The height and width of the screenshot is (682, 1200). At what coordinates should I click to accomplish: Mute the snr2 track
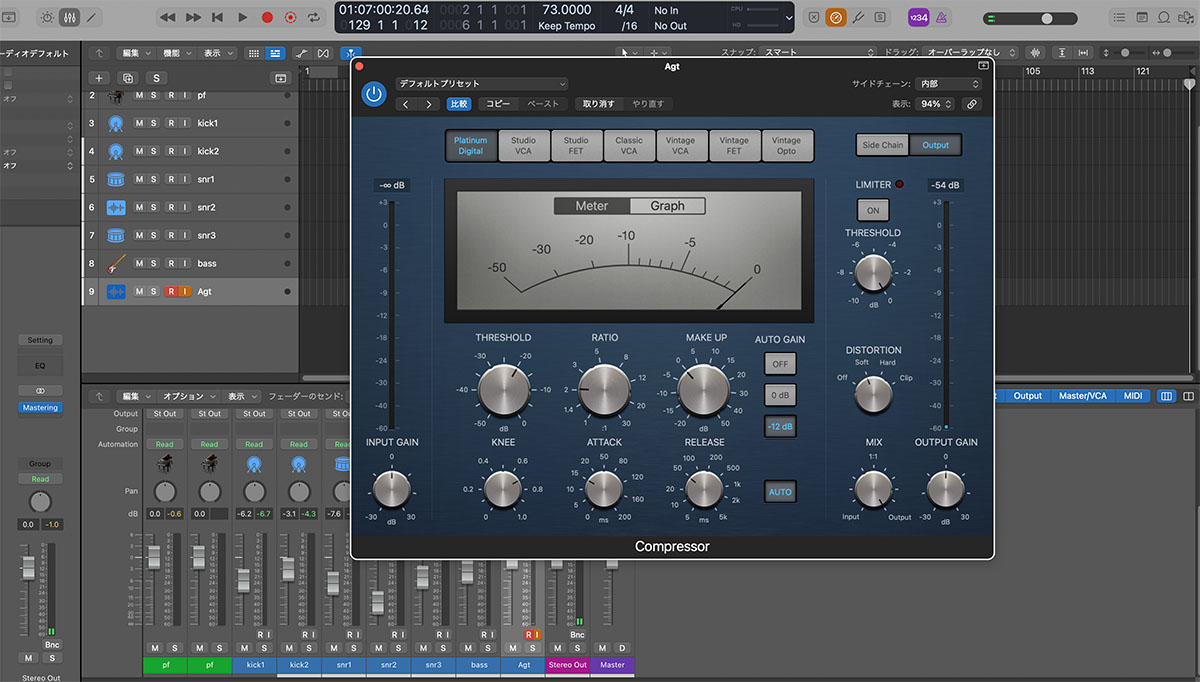pos(140,207)
